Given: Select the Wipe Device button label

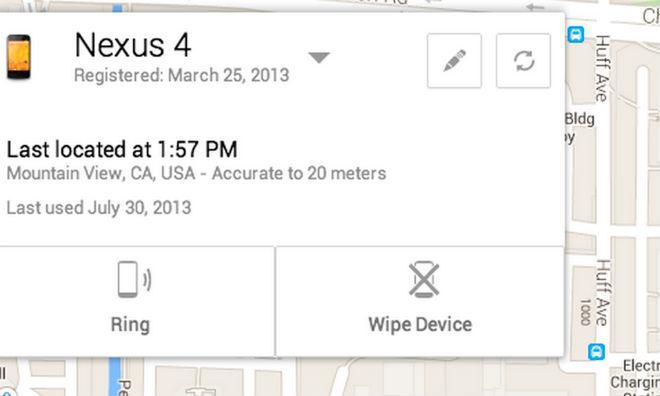Looking at the screenshot, I should (x=420, y=324).
